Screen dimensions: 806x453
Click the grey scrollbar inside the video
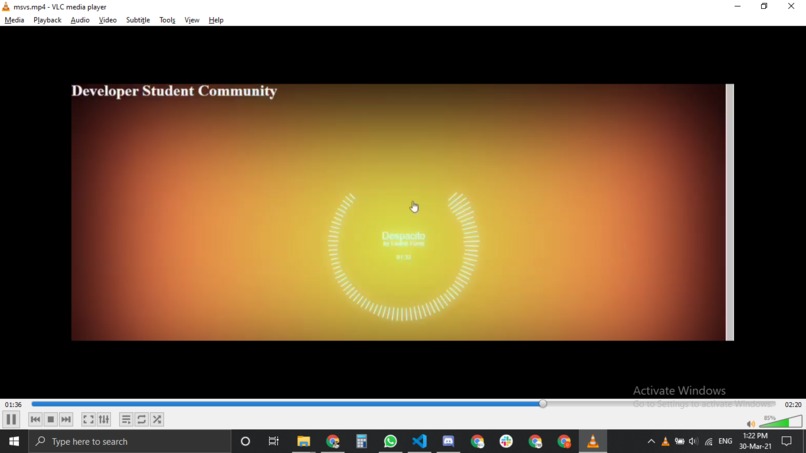729,212
